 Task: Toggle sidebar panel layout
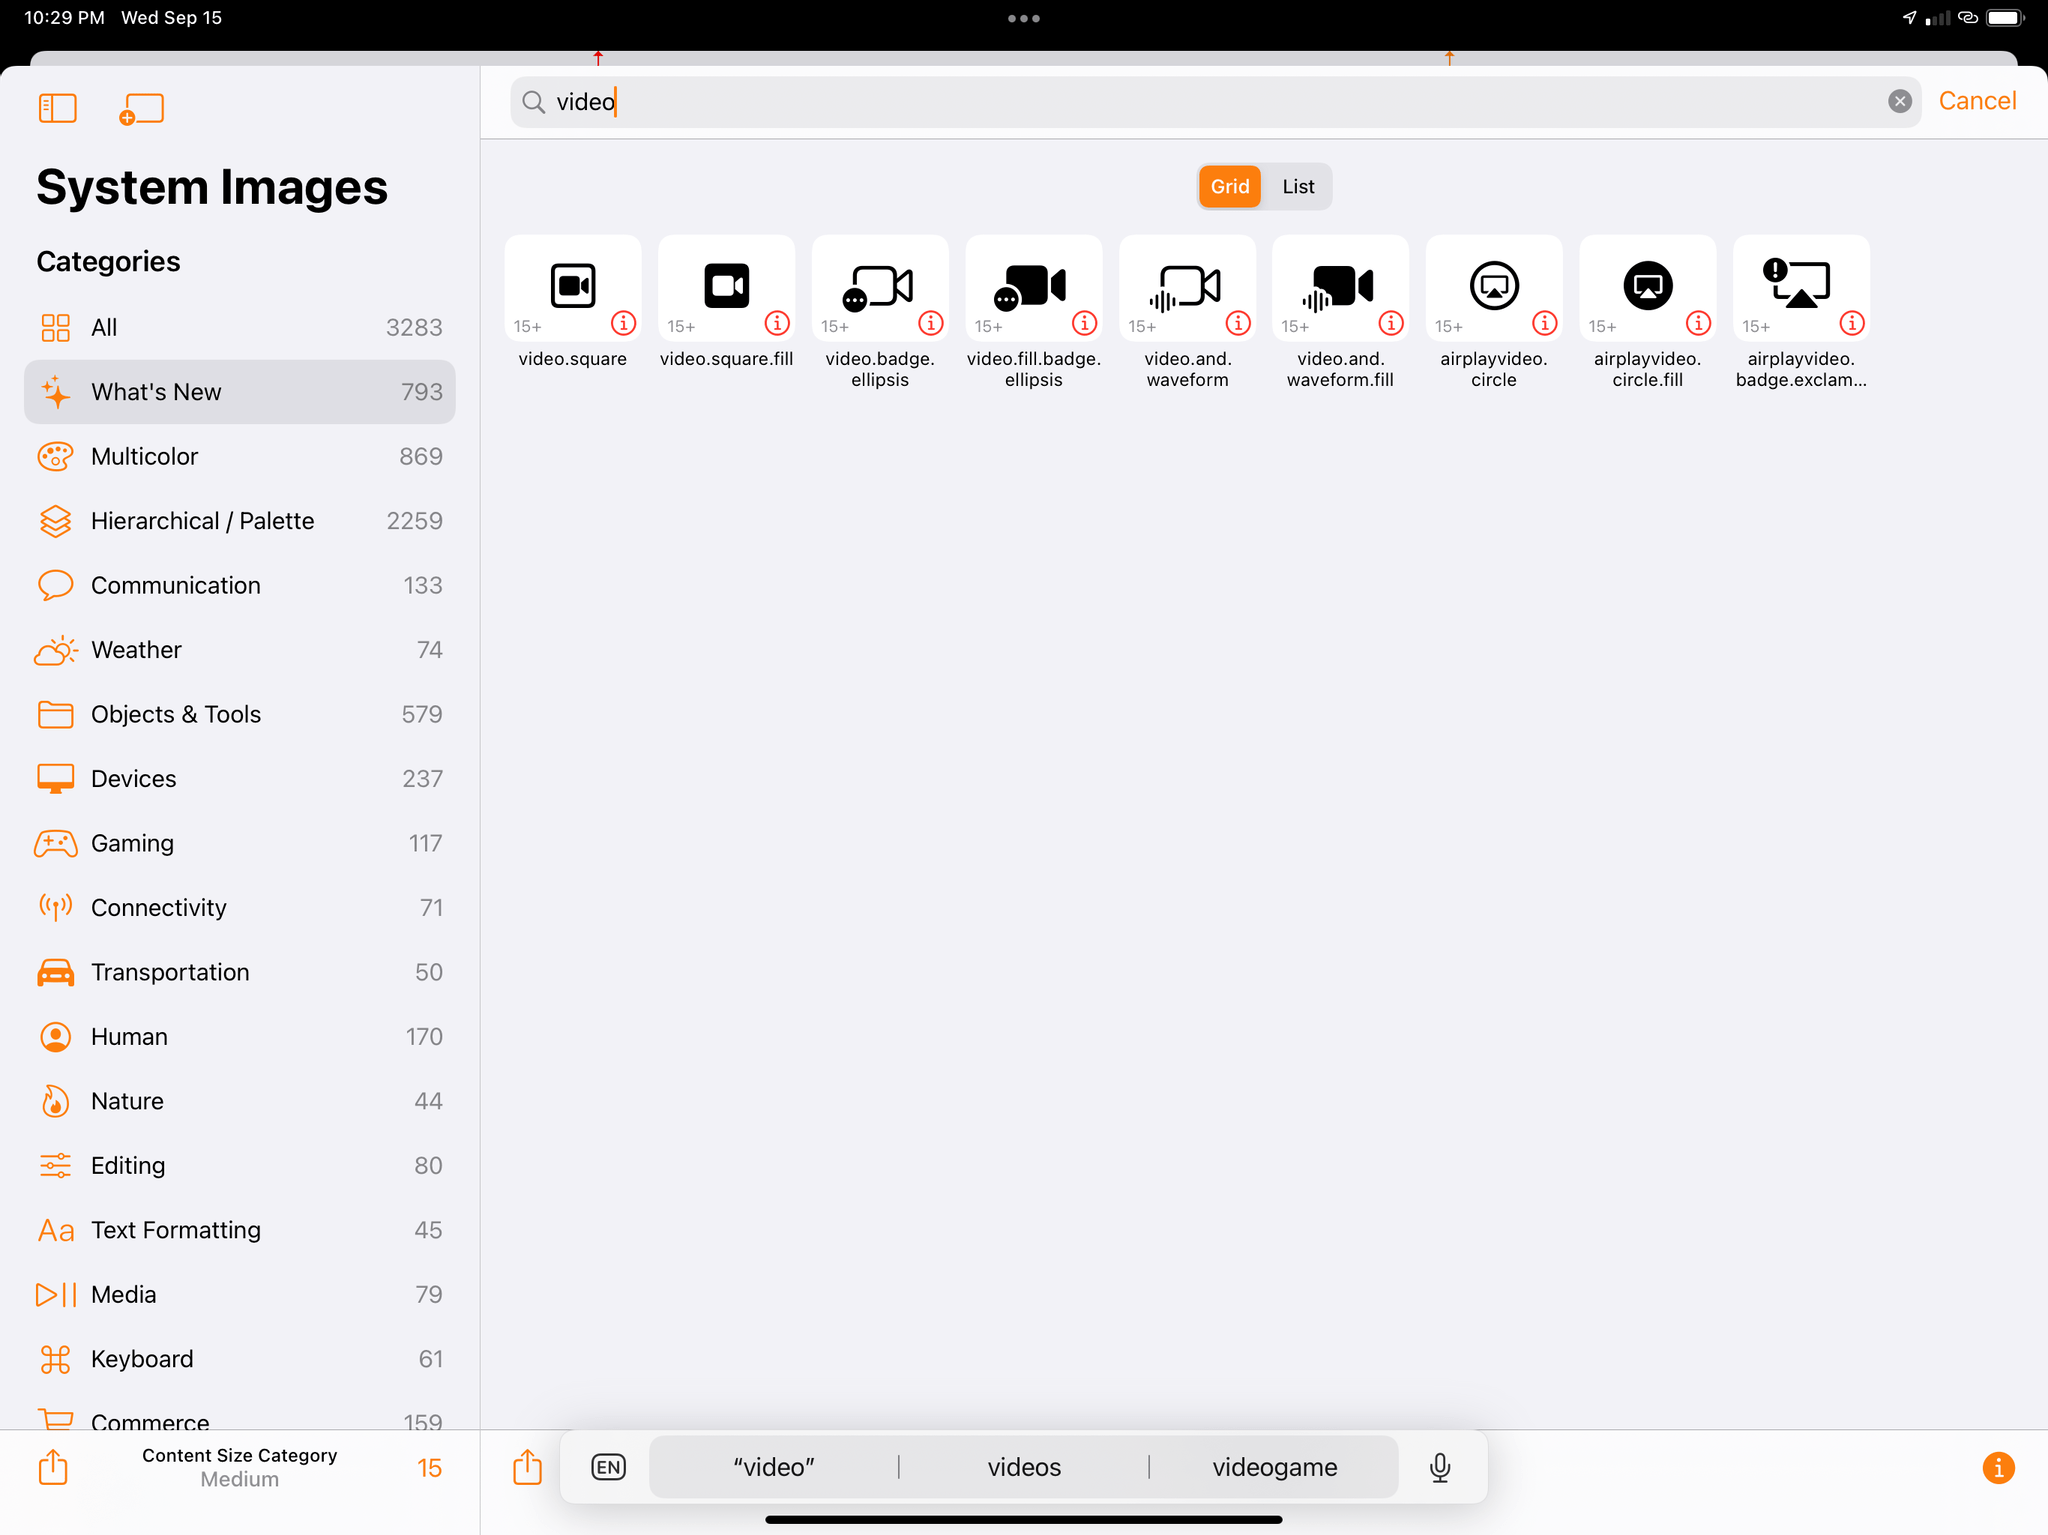click(56, 108)
